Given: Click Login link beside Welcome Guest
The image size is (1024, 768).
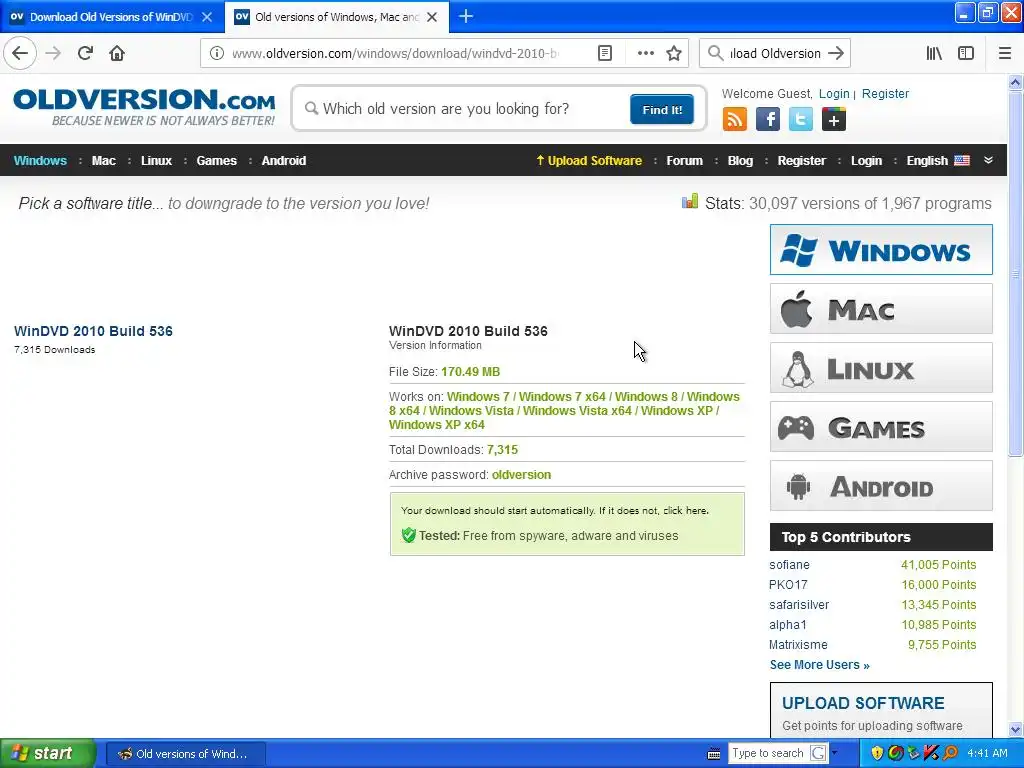Looking at the screenshot, I should [834, 93].
